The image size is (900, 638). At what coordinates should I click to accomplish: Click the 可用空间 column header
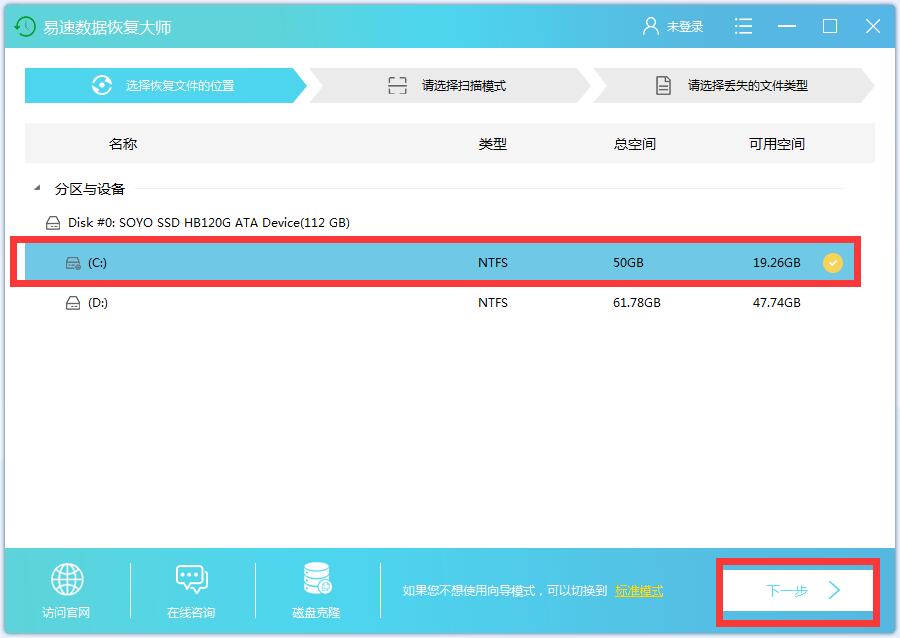click(x=777, y=144)
